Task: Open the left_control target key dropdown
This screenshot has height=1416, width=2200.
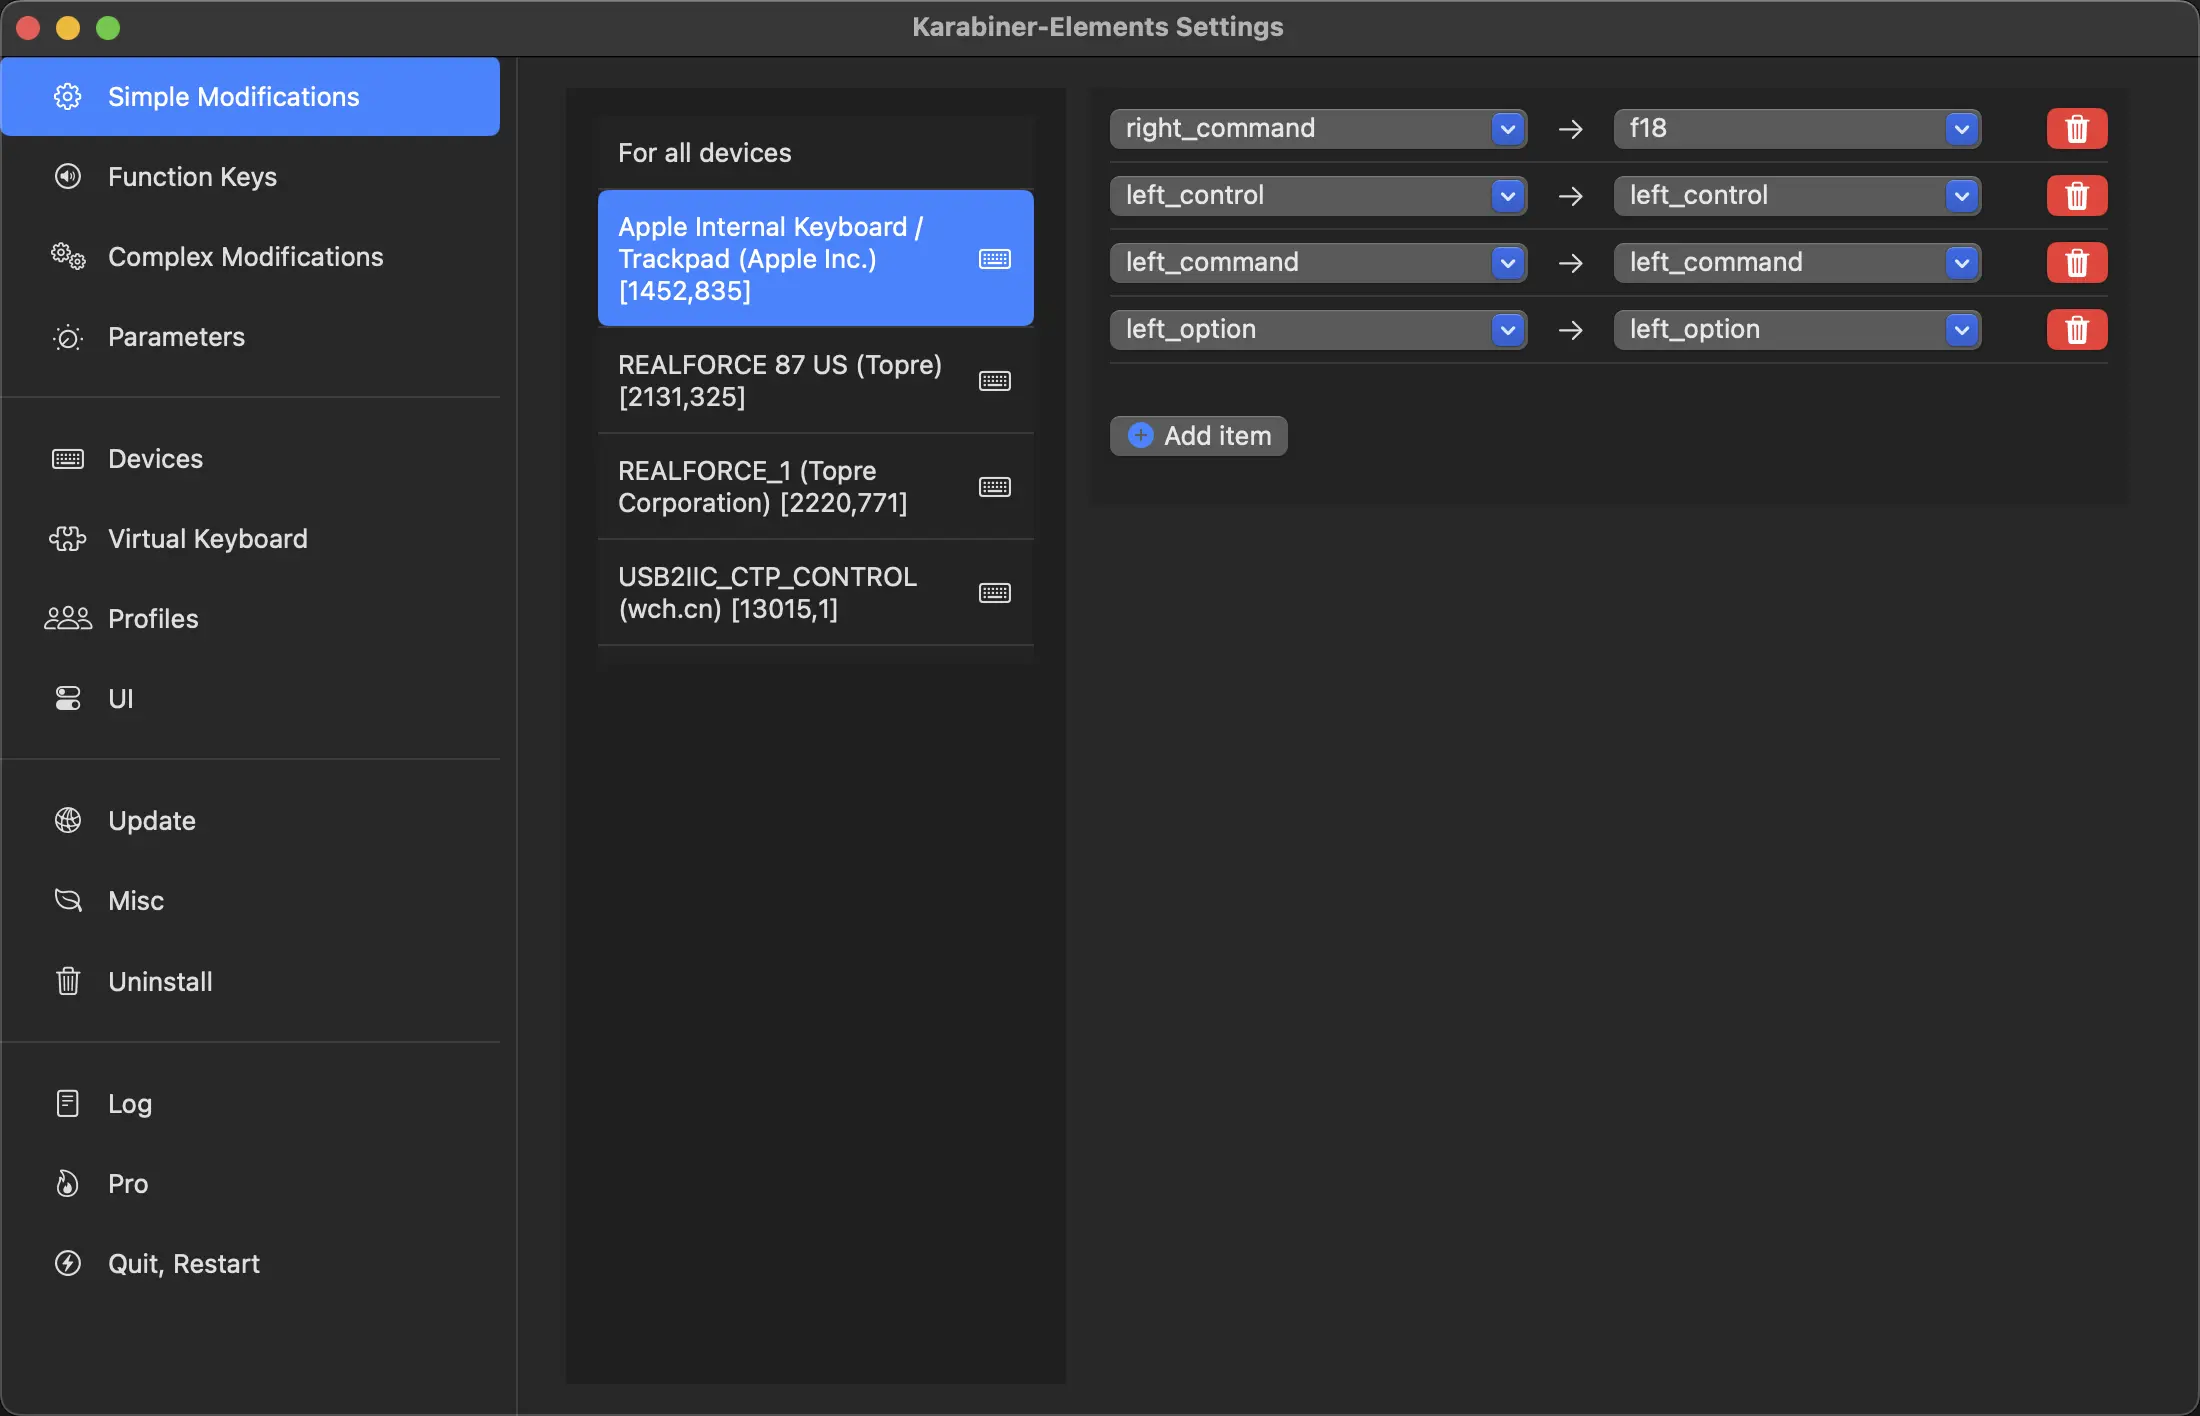Action: coord(1797,195)
